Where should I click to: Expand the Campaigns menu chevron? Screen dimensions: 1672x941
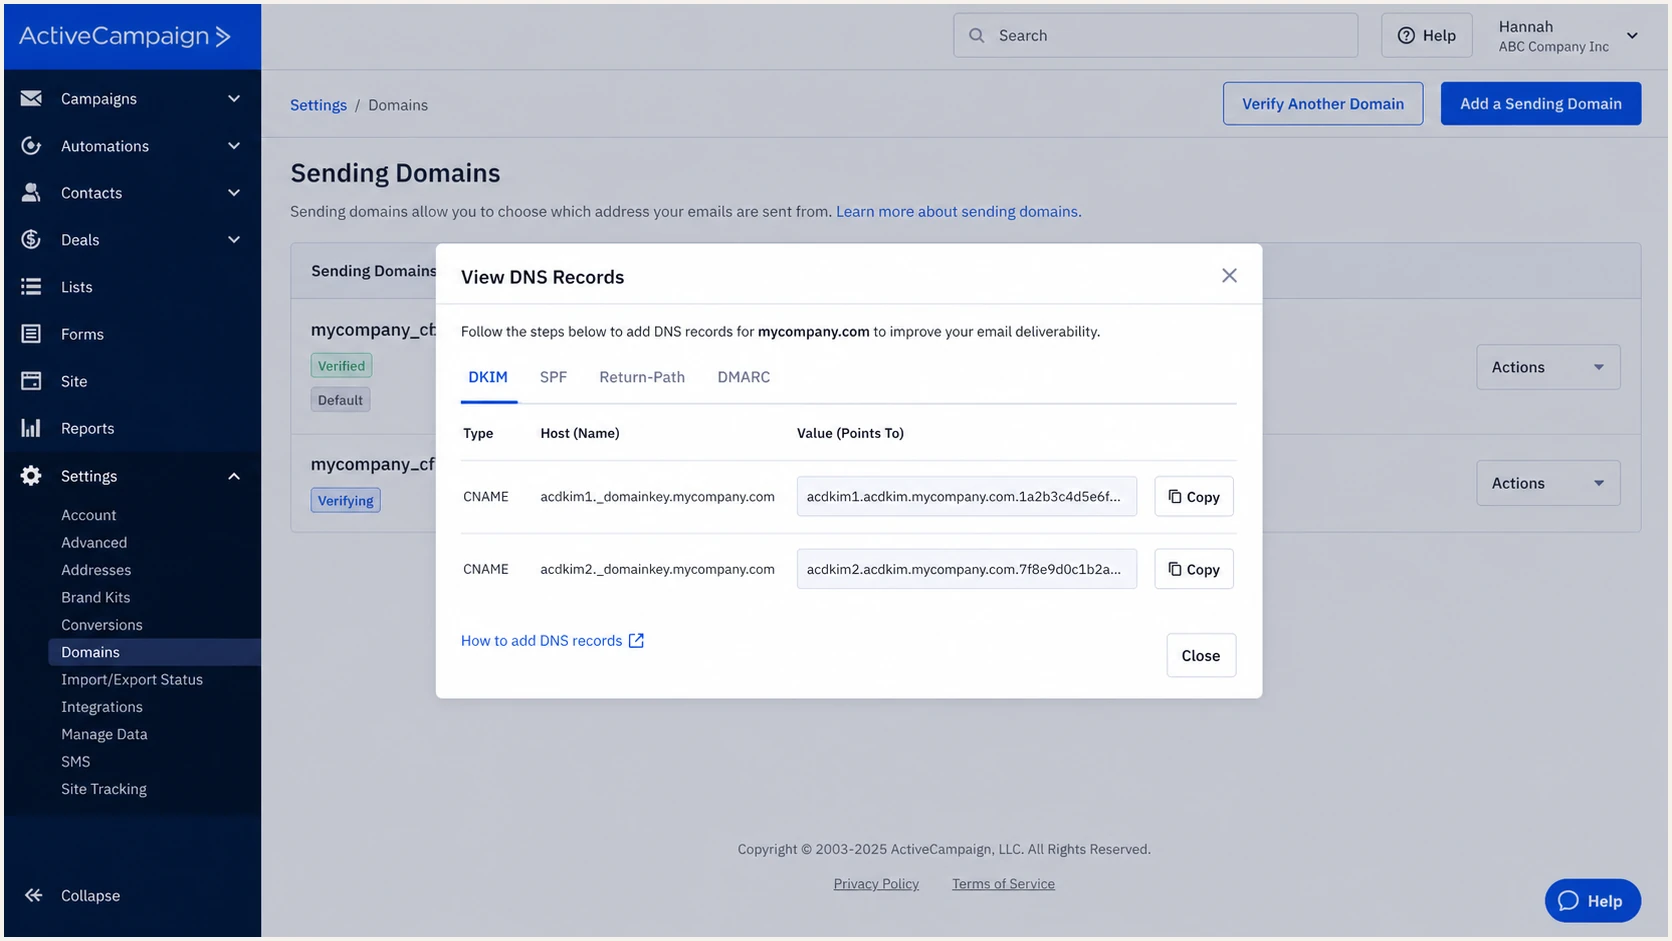pos(234,98)
